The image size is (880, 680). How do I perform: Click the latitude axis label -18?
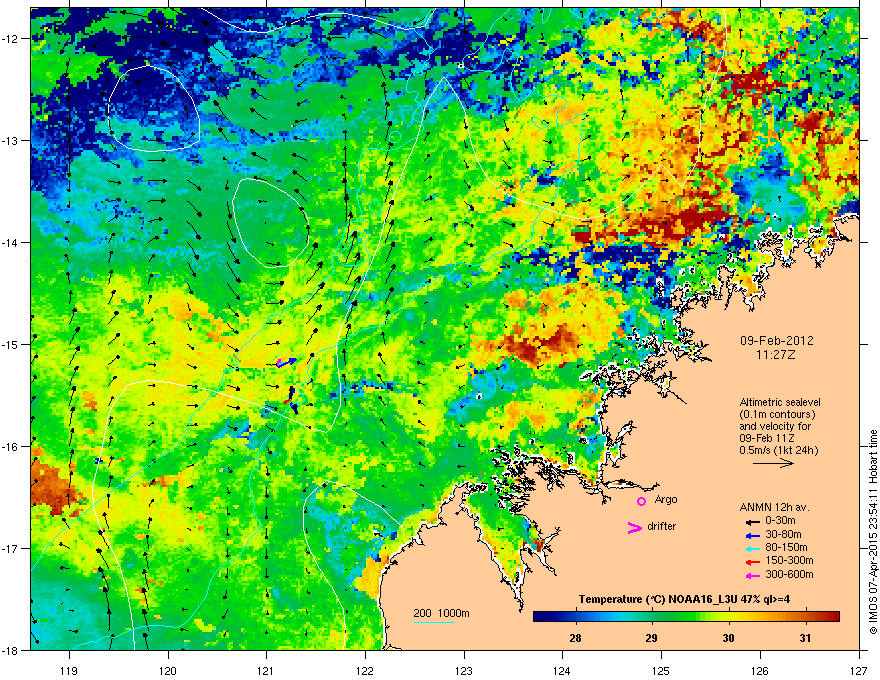[10, 650]
